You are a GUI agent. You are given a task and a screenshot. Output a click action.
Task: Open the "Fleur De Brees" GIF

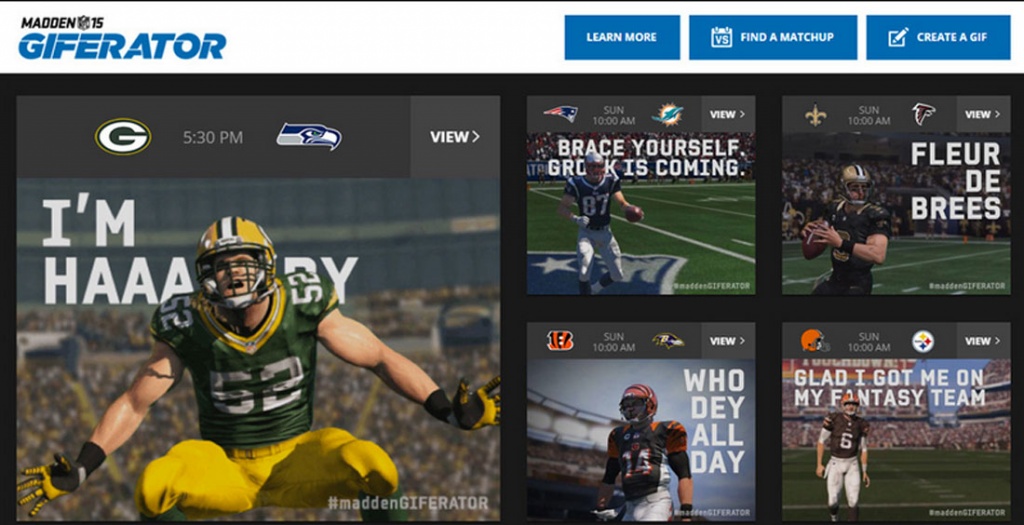point(896,214)
